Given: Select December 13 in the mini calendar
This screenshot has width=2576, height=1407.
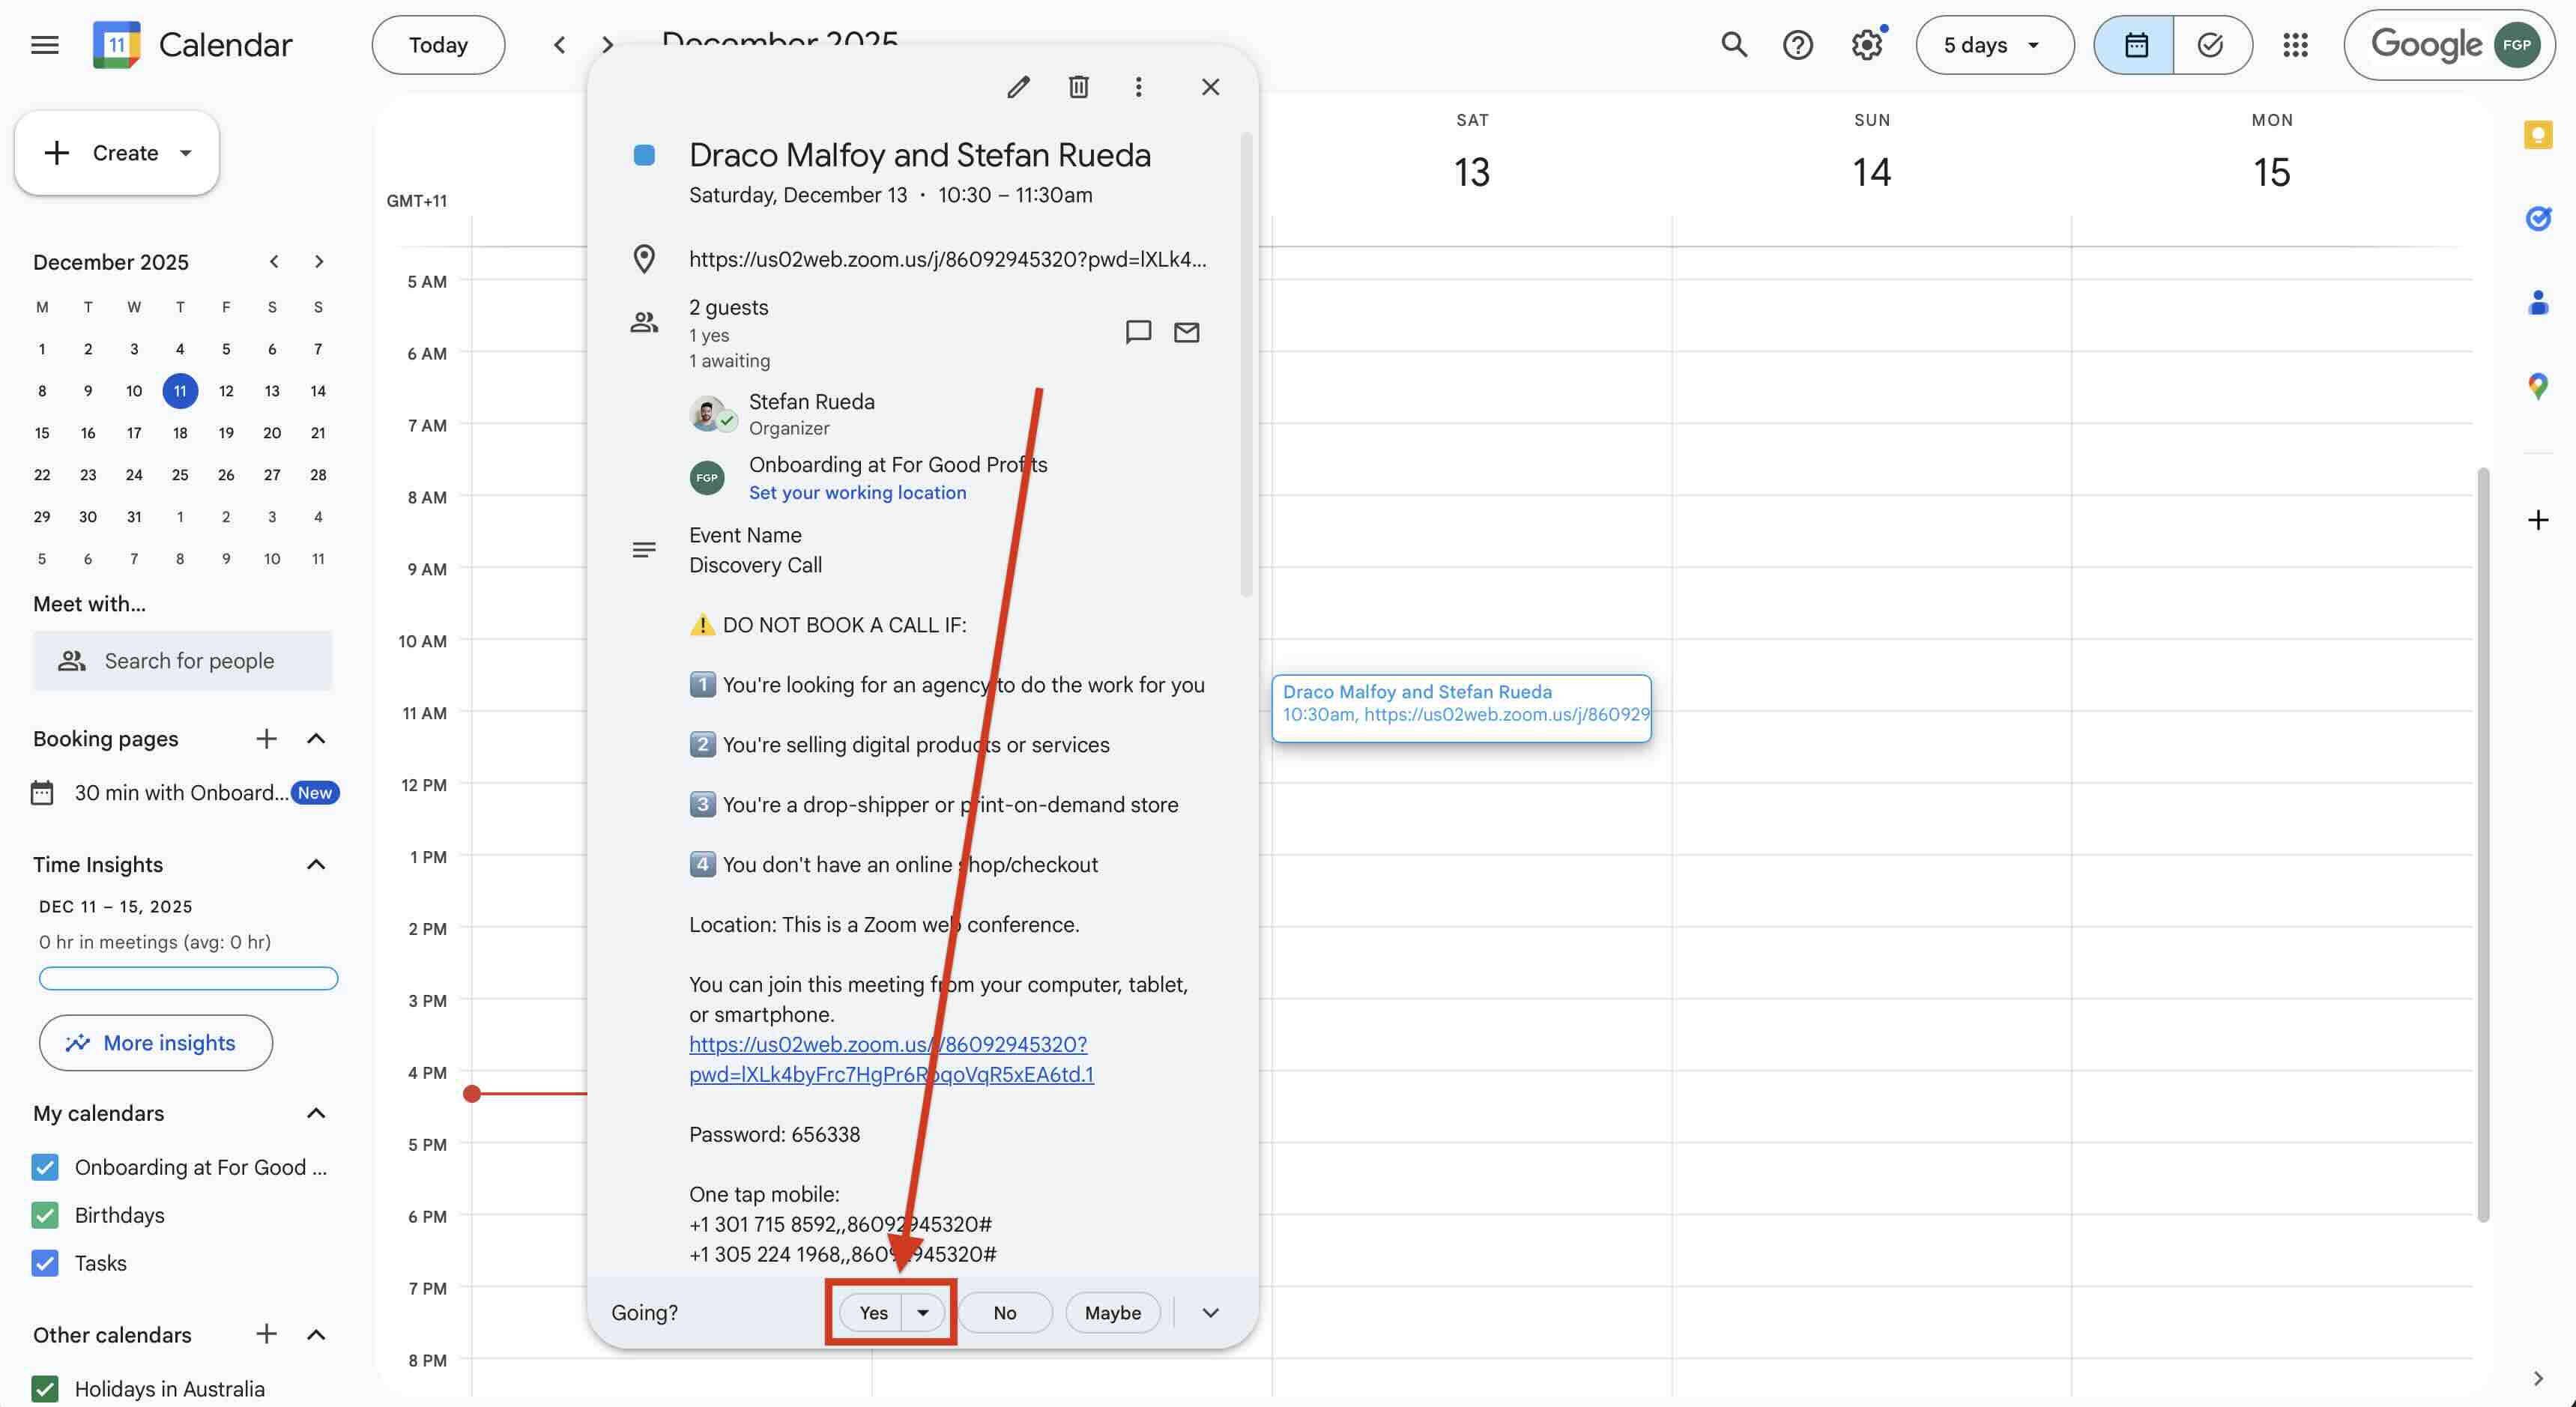Looking at the screenshot, I should coord(272,391).
